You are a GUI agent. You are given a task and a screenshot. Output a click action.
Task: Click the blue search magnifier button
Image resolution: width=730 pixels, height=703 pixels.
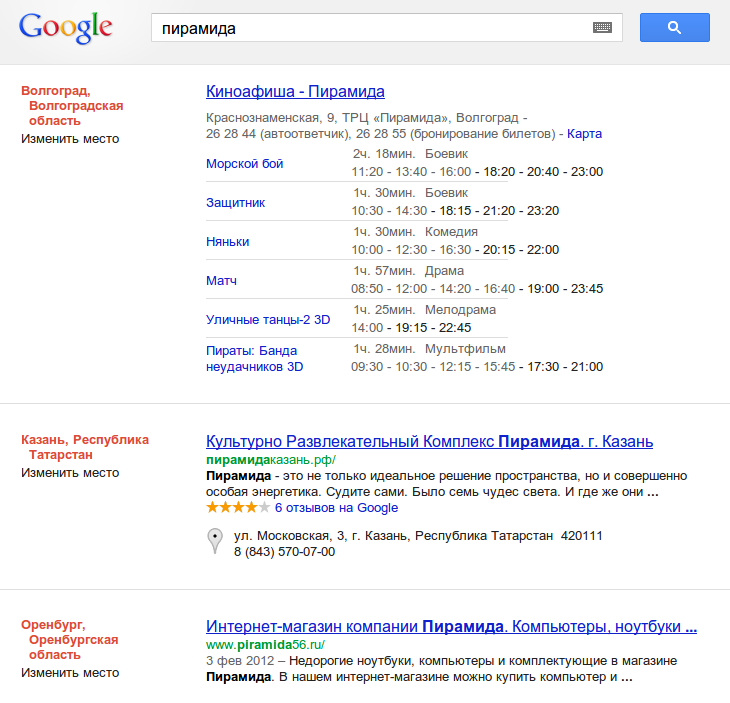[675, 27]
